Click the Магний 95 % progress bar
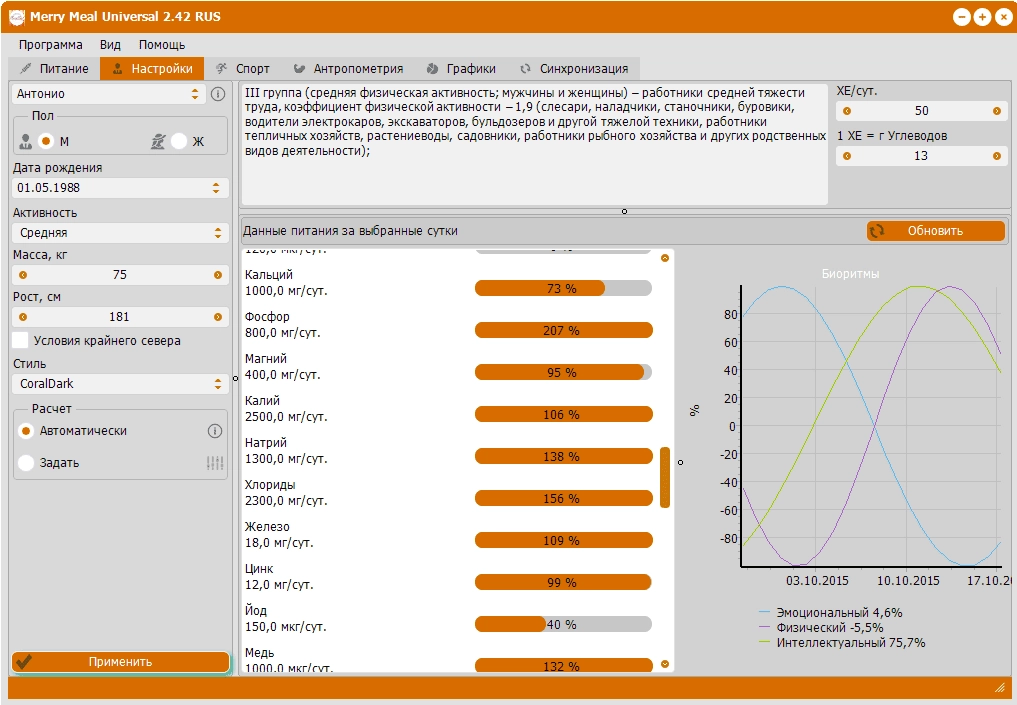 pos(563,372)
